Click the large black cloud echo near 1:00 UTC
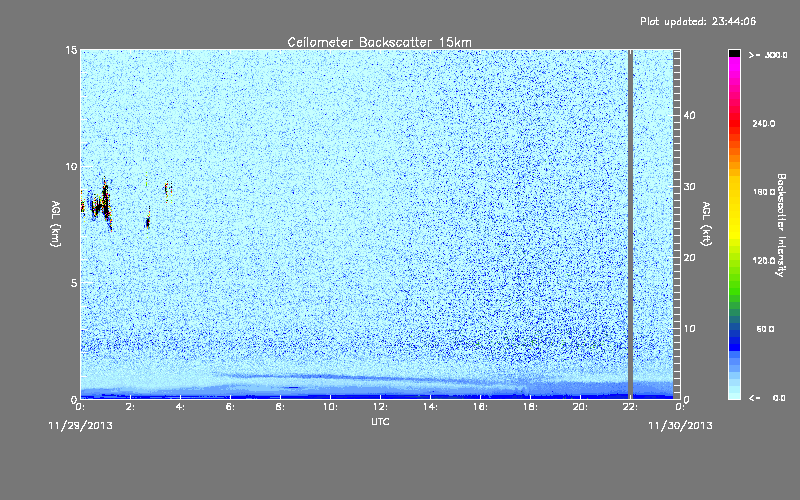Image resolution: width=800 pixels, height=500 pixels. (x=101, y=204)
